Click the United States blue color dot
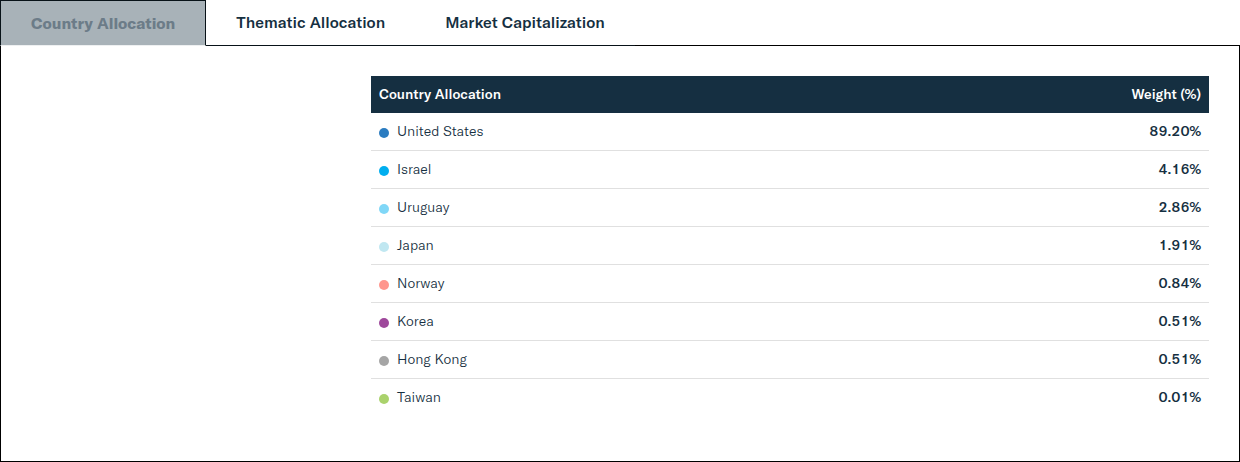Screen dimensions: 1240x462 click(x=384, y=132)
